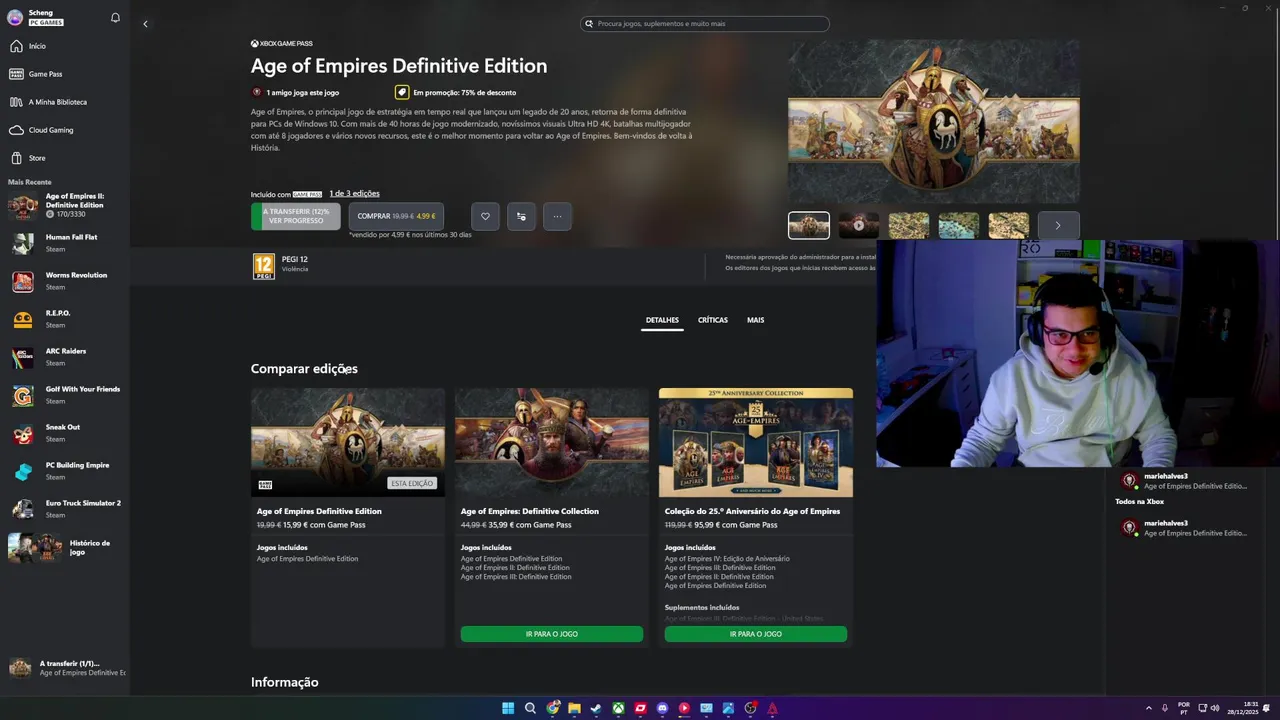This screenshot has height=720, width=1280.
Task: Open Steam from the taskbar
Action: [596, 708]
